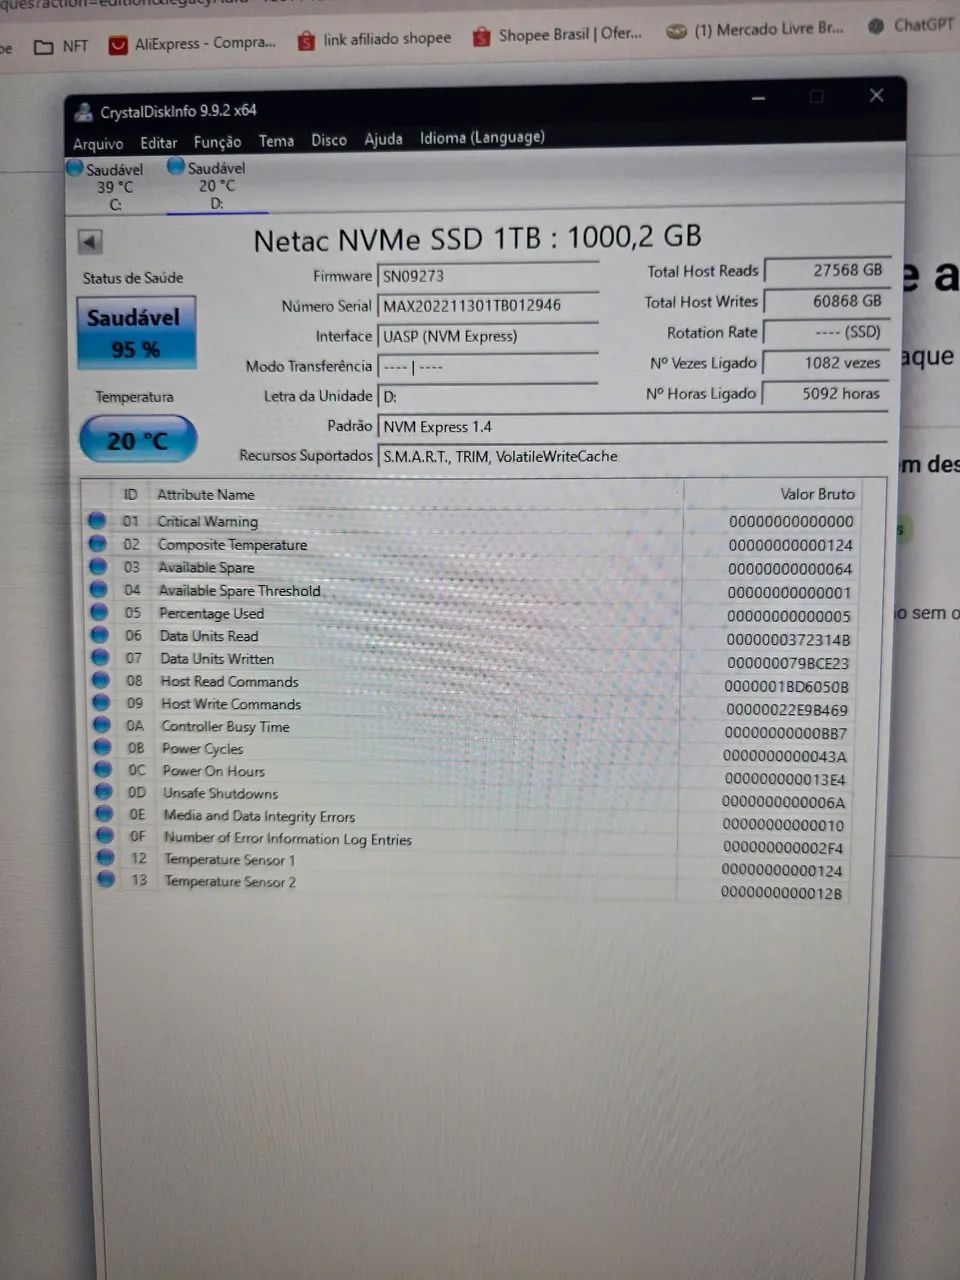Click the Nº Vezes Ligado value 1082 vezes

[826, 363]
